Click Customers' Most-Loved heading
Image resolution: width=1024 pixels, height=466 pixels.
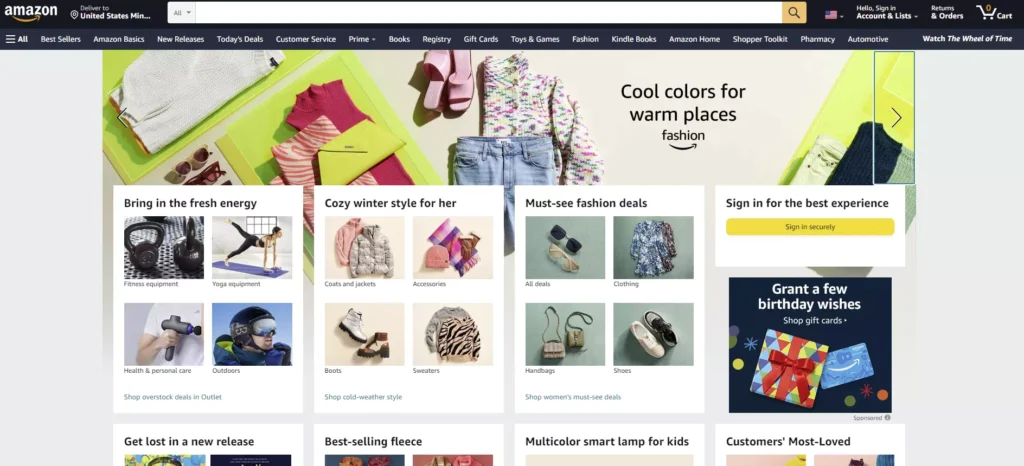pos(788,442)
